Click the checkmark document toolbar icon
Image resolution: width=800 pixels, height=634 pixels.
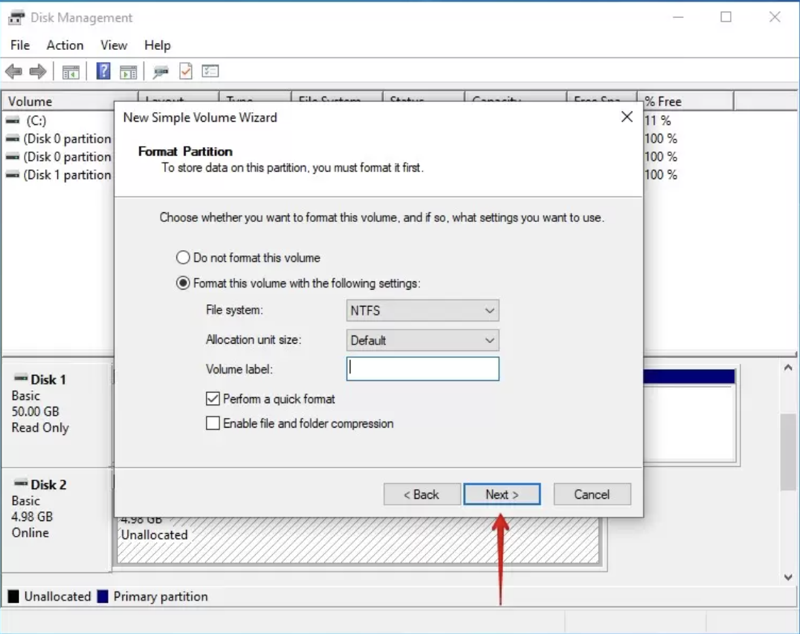pyautogui.click(x=185, y=72)
